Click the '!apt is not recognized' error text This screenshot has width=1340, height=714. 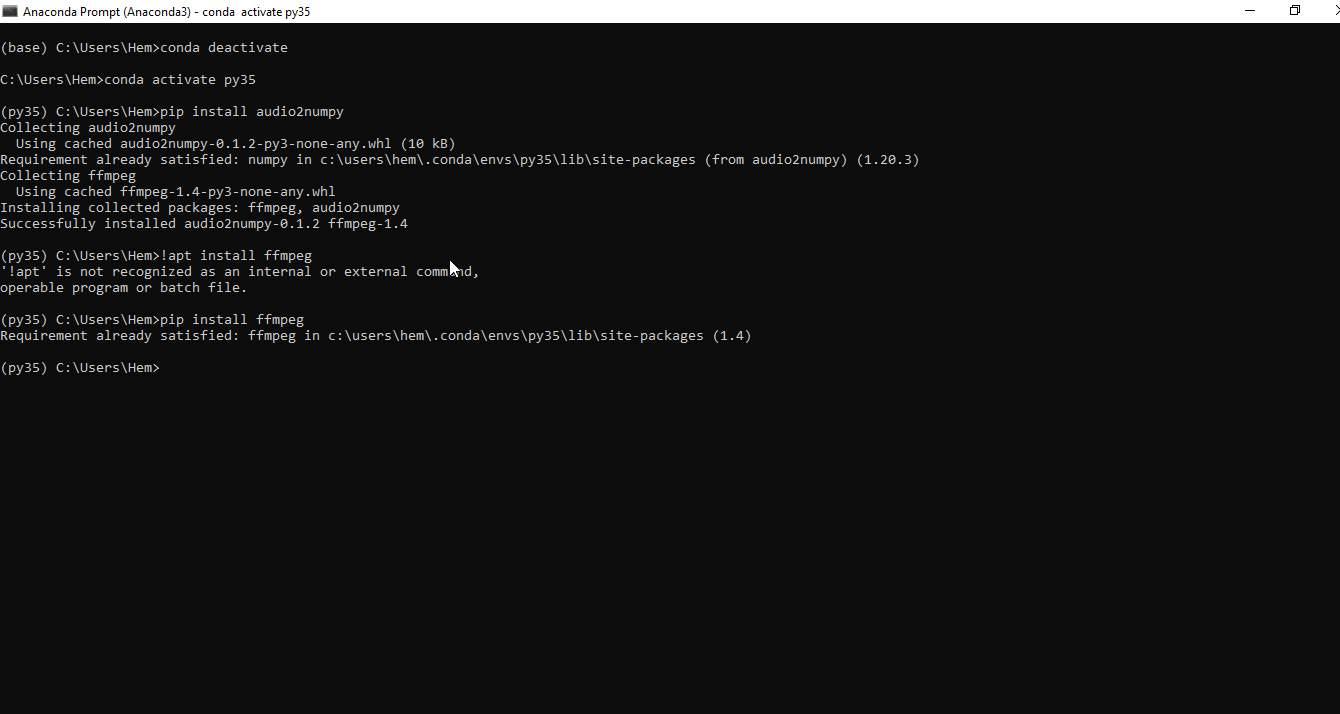150,271
